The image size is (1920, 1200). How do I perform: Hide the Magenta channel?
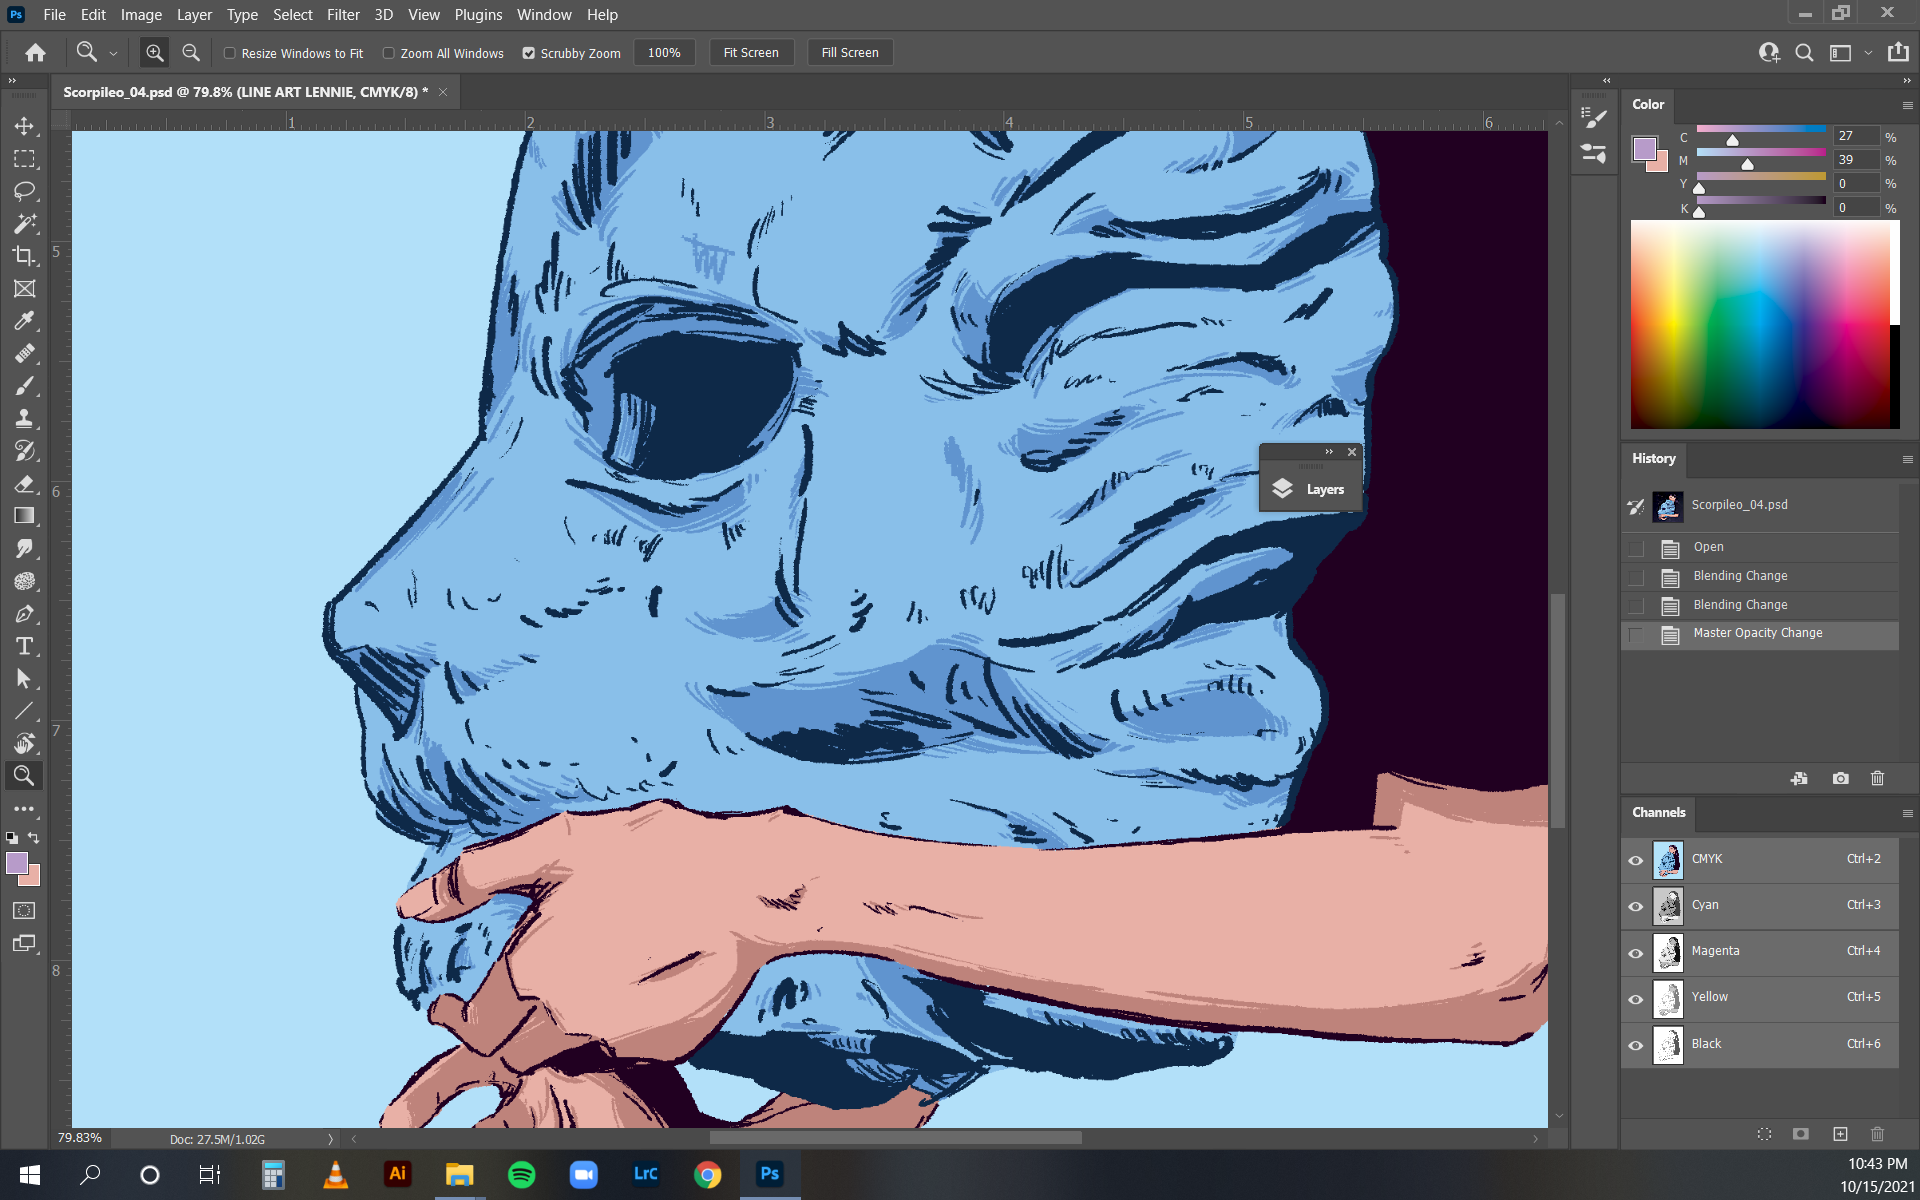tap(1636, 952)
